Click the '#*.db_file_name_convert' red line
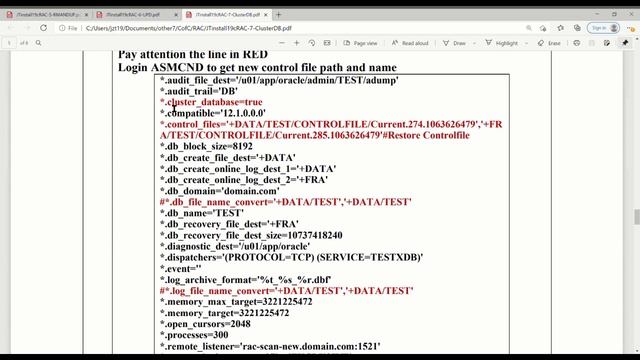Screen dimensions: 640x360 pos(285,202)
